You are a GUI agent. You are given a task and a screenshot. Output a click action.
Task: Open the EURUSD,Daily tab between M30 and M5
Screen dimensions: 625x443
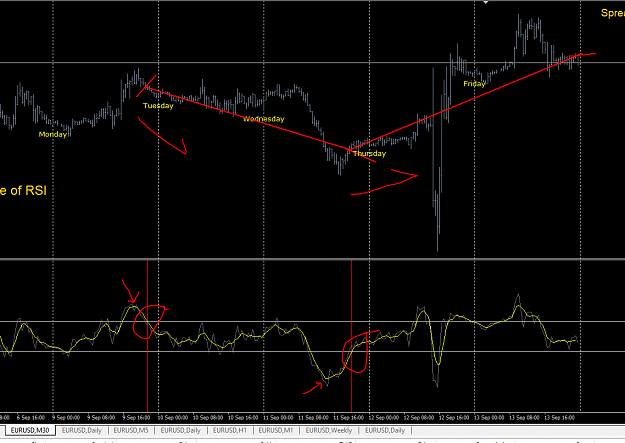coord(82,431)
